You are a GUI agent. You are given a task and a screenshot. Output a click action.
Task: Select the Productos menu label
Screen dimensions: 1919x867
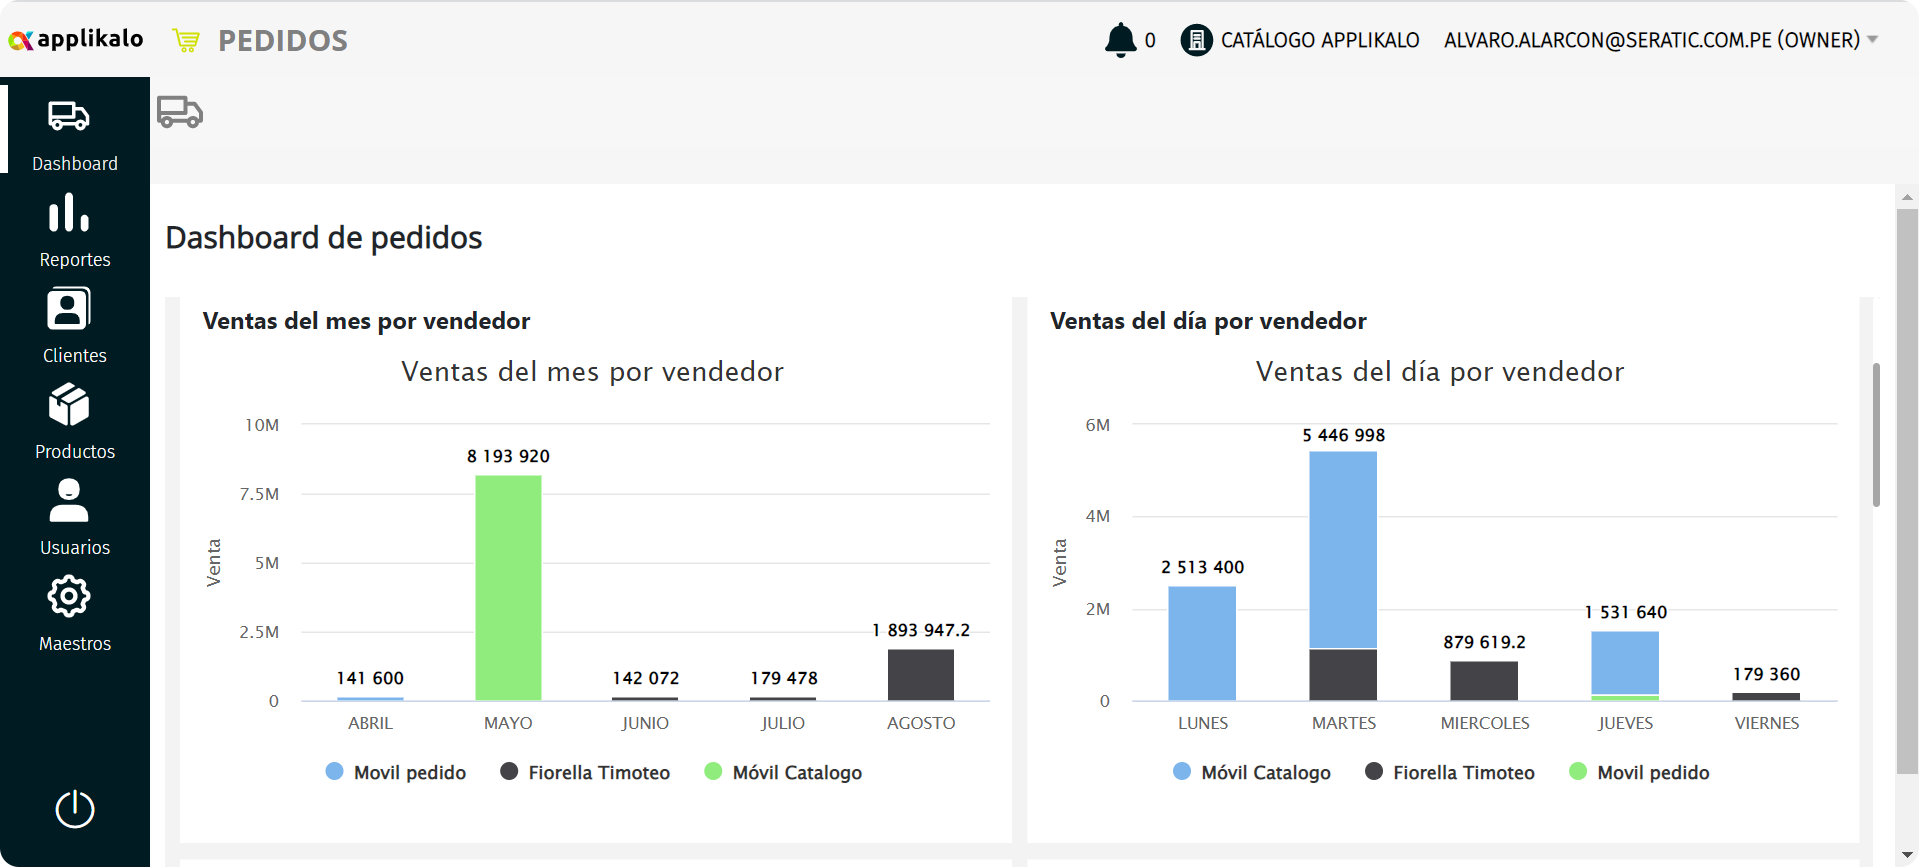click(x=75, y=451)
